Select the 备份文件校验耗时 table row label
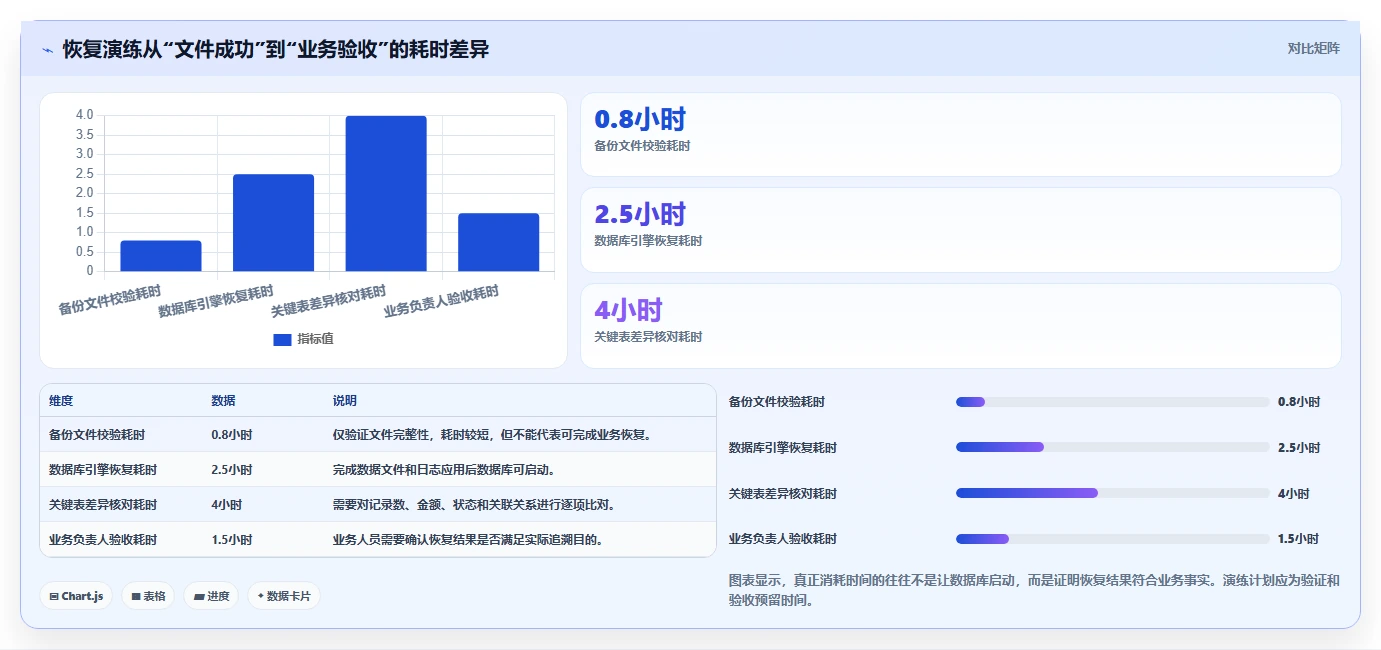The width and height of the screenshot is (1381, 650). pos(97,435)
